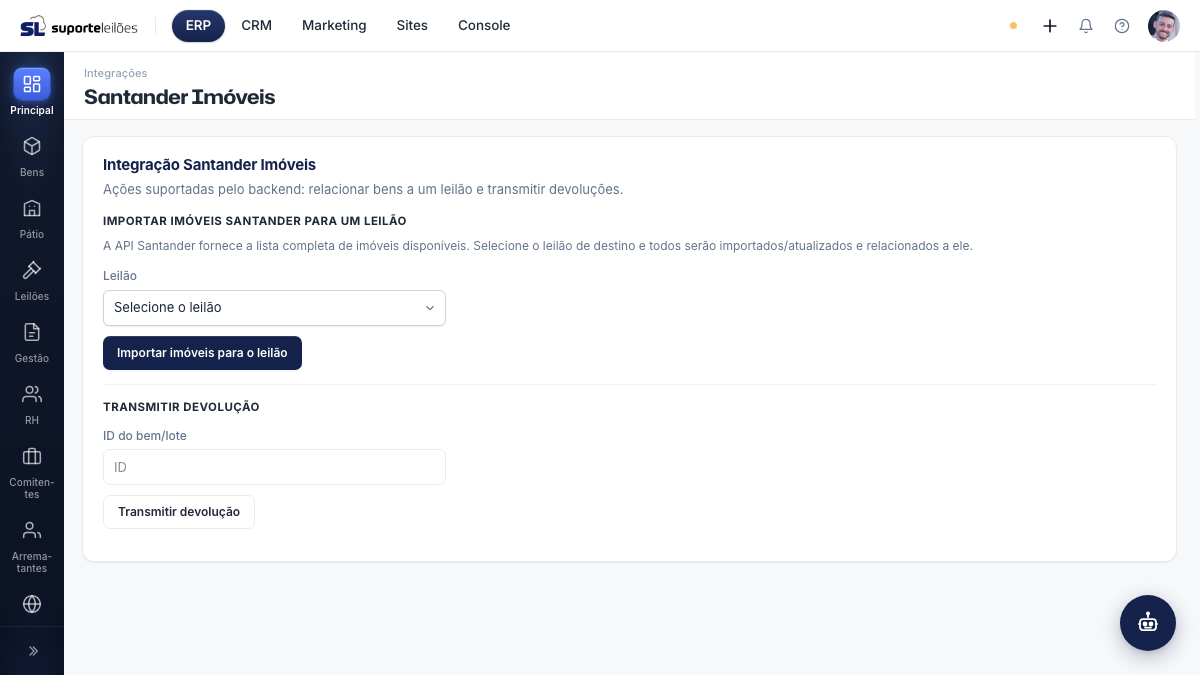This screenshot has width=1200, height=675.
Task: Click Transmitir devolução button
Action: point(179,512)
